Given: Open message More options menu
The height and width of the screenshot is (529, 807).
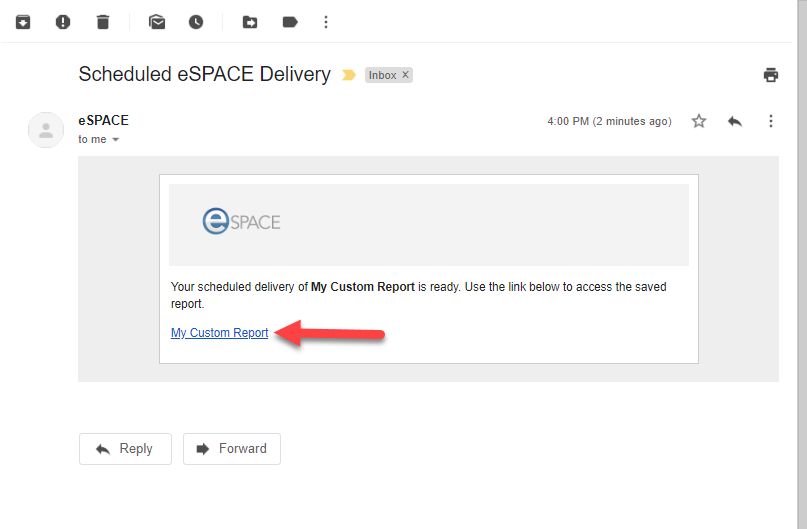Looking at the screenshot, I should [x=770, y=121].
